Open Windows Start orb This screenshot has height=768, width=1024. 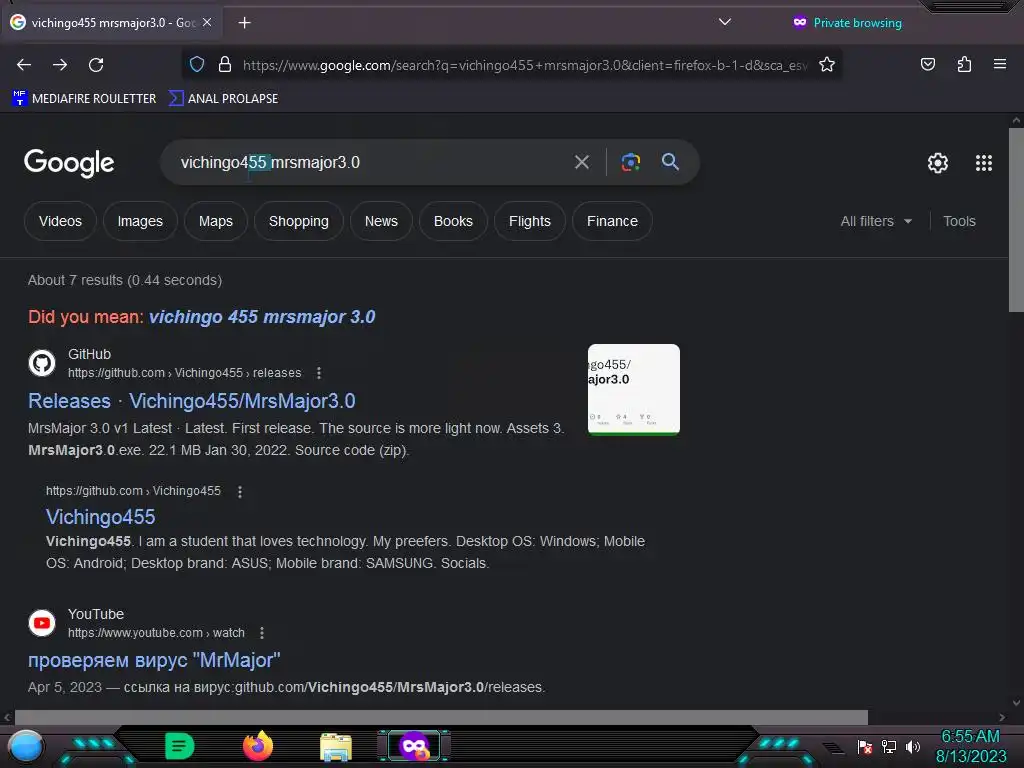tap(26, 746)
